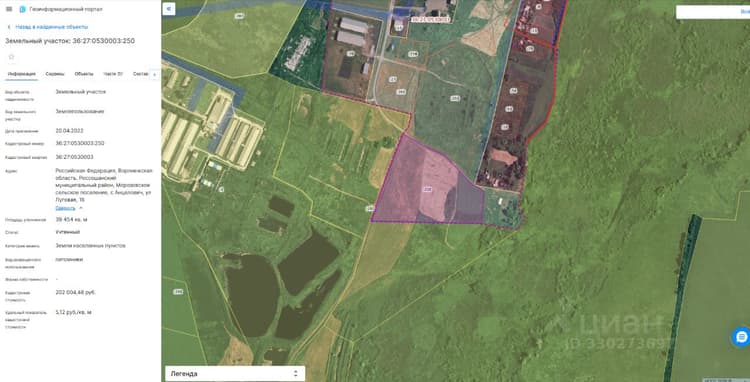Select the 'Информация' tab

pos(22,74)
